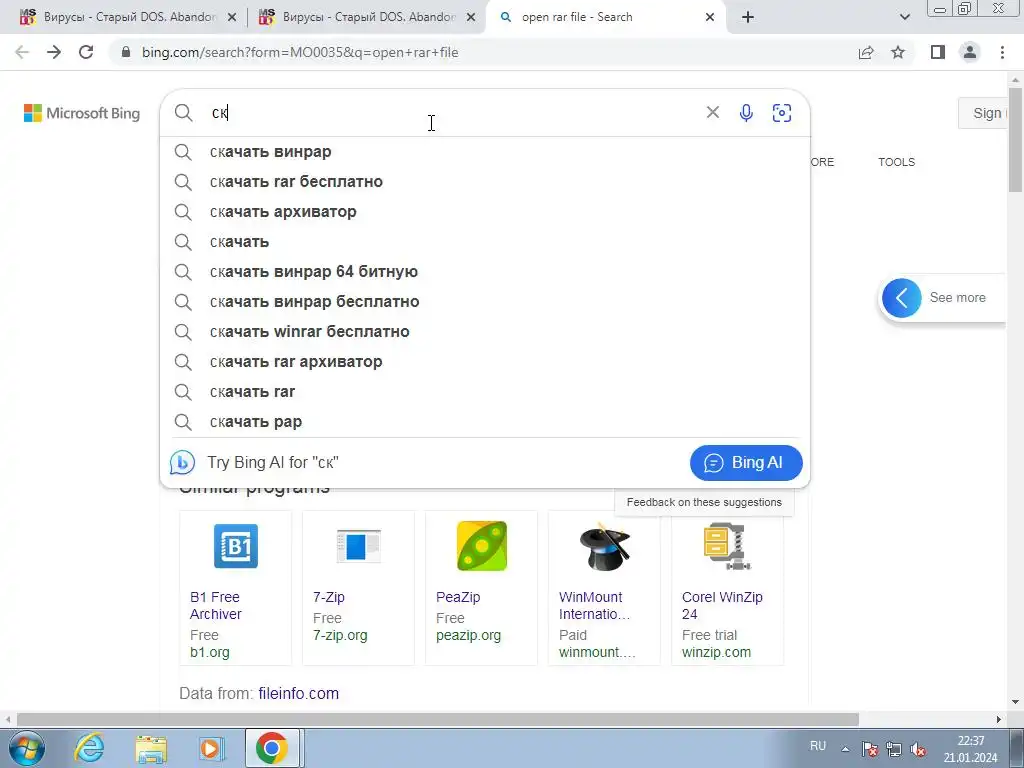Select suggestion скачать рар
1024x768 pixels.
click(x=485, y=422)
